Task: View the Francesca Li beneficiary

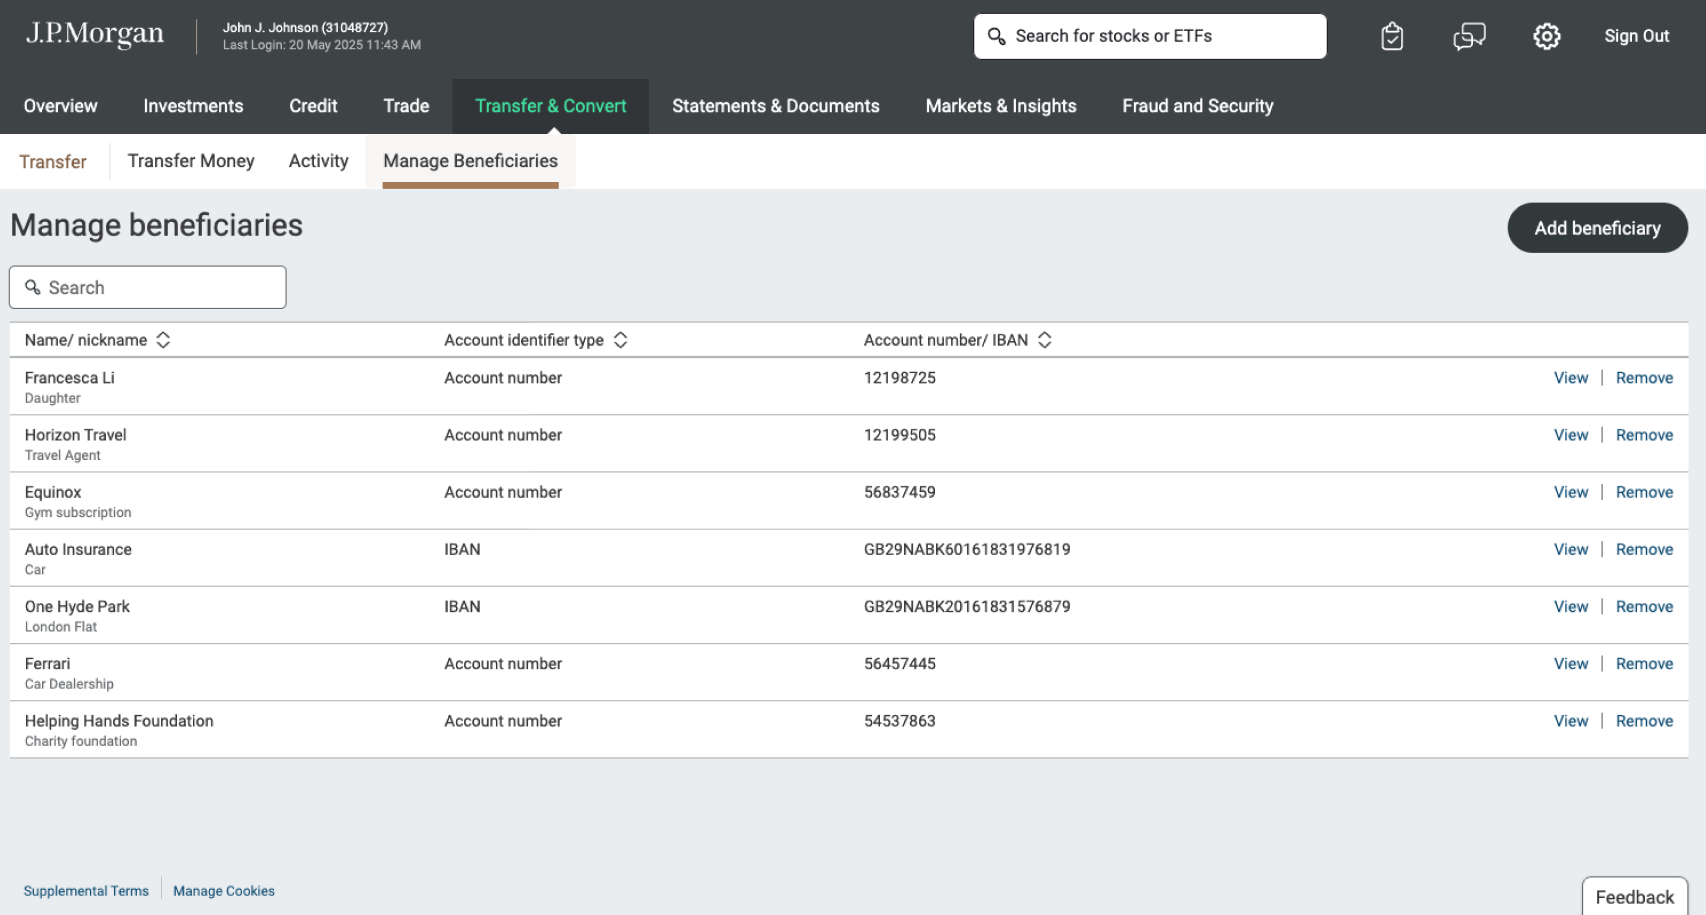Action: [1571, 378]
